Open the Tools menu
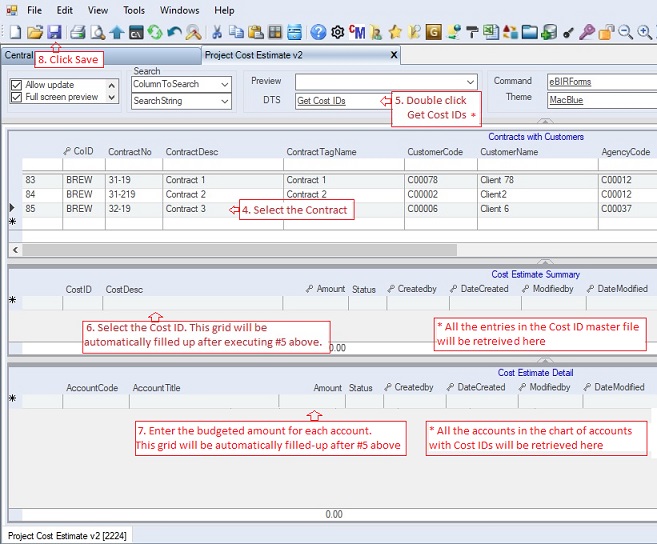657x544 pixels. click(134, 10)
